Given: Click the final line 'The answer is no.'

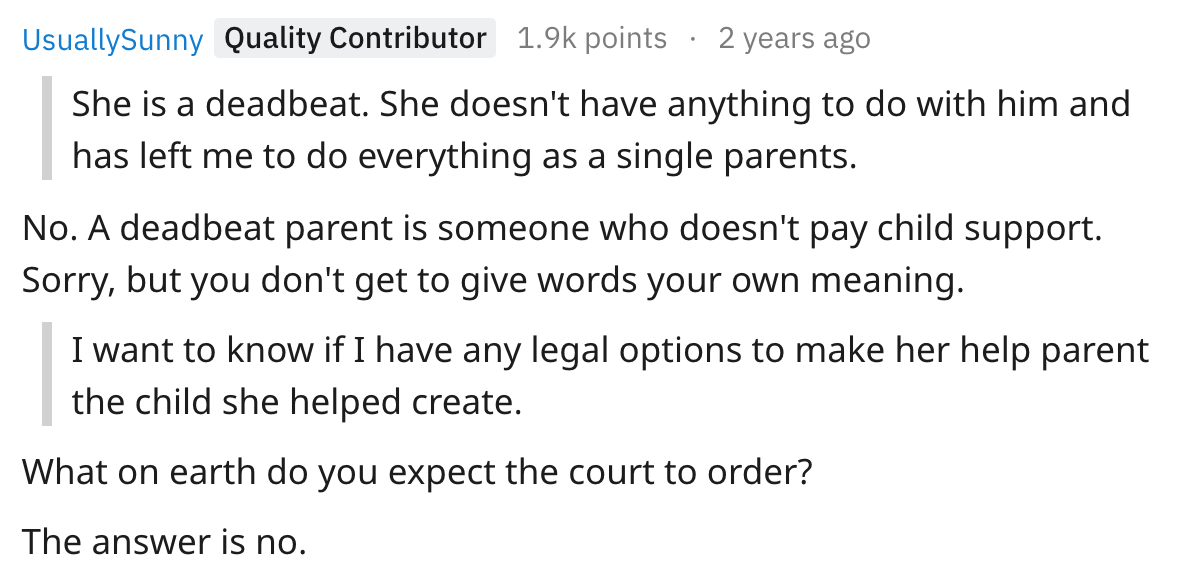Looking at the screenshot, I should [x=165, y=542].
